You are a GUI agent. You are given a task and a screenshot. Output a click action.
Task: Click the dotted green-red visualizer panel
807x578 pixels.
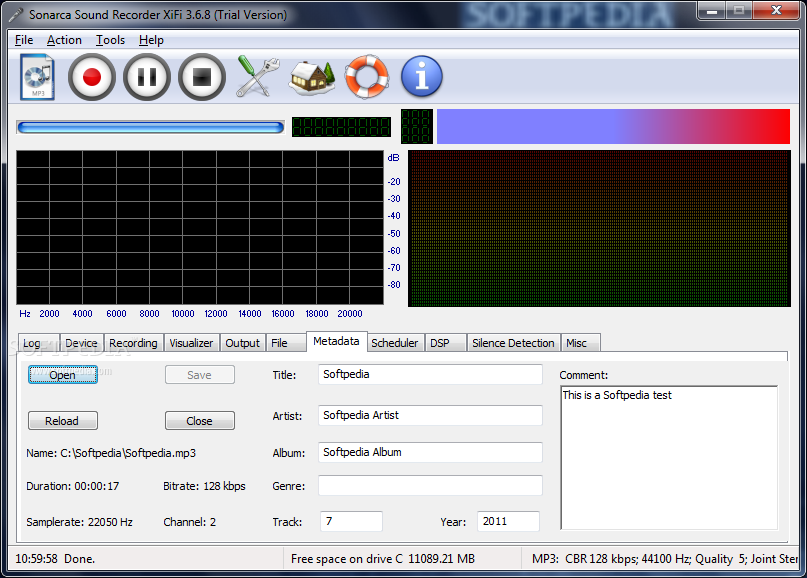click(600, 229)
